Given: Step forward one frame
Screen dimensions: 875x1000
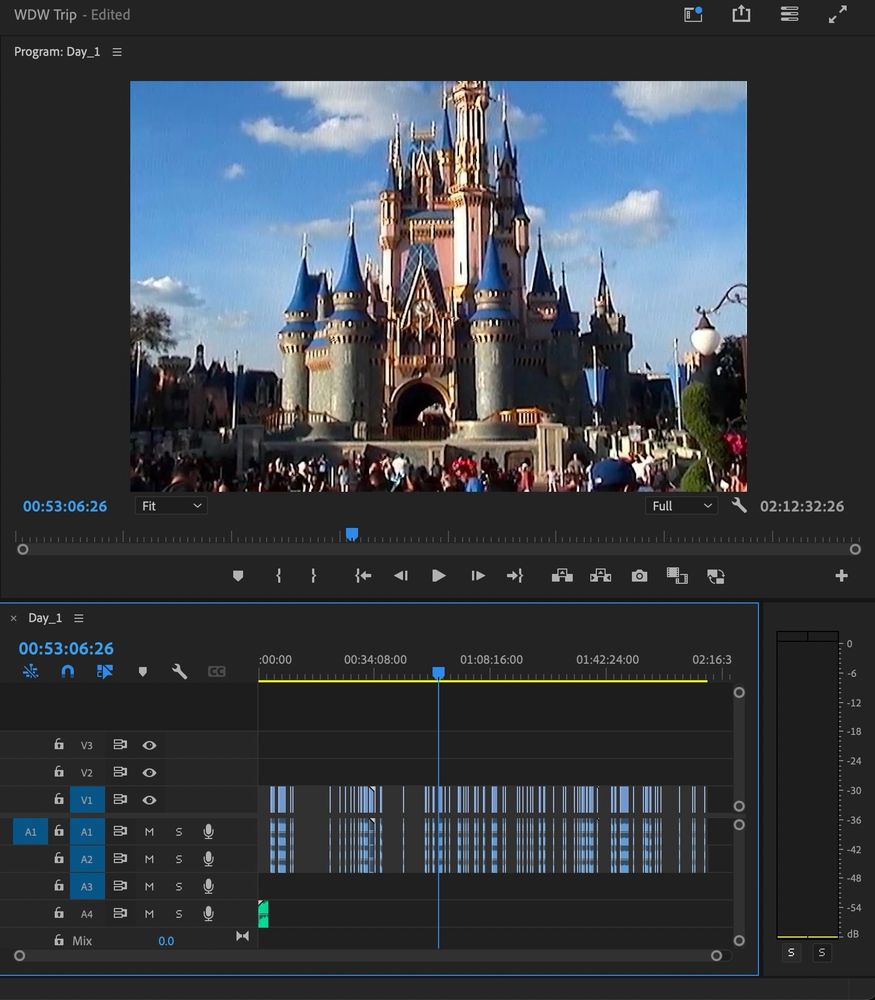Looking at the screenshot, I should (x=478, y=576).
